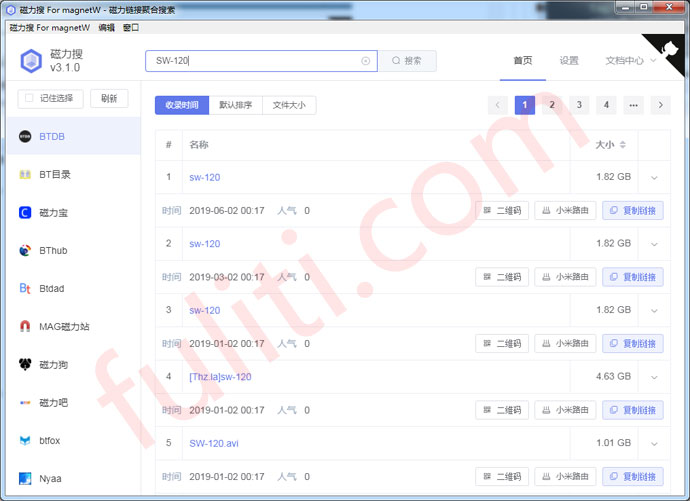The width and height of the screenshot is (690, 501).
Task: Open the 编辑 menu in menu bar
Action: pyautogui.click(x=106, y=28)
